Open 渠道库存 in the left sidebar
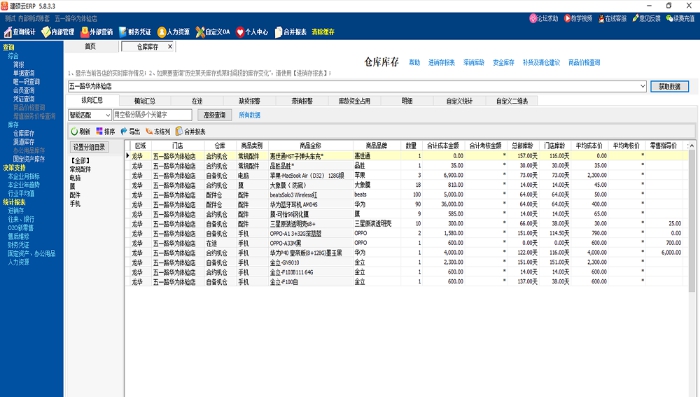Image resolution: width=700 pixels, height=397 pixels. point(24,142)
